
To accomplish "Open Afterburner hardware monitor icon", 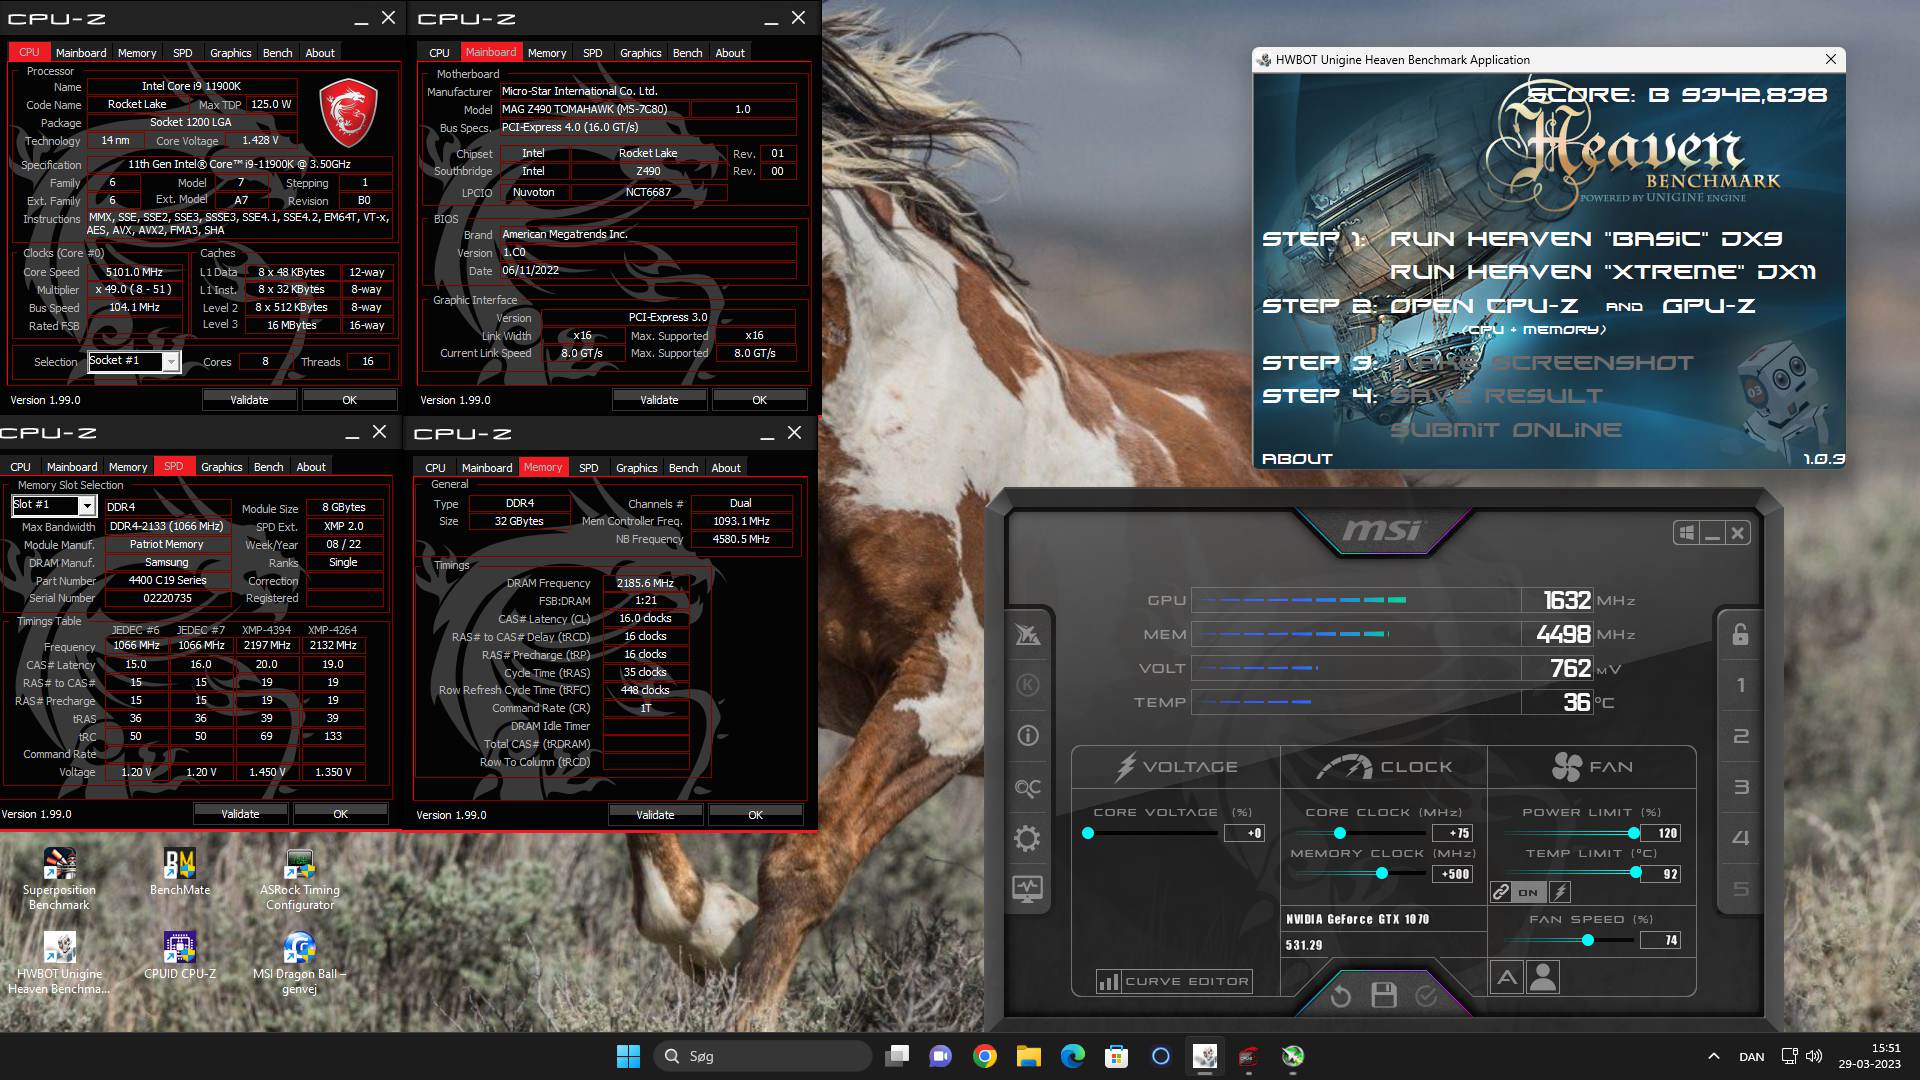I will point(1027,888).
